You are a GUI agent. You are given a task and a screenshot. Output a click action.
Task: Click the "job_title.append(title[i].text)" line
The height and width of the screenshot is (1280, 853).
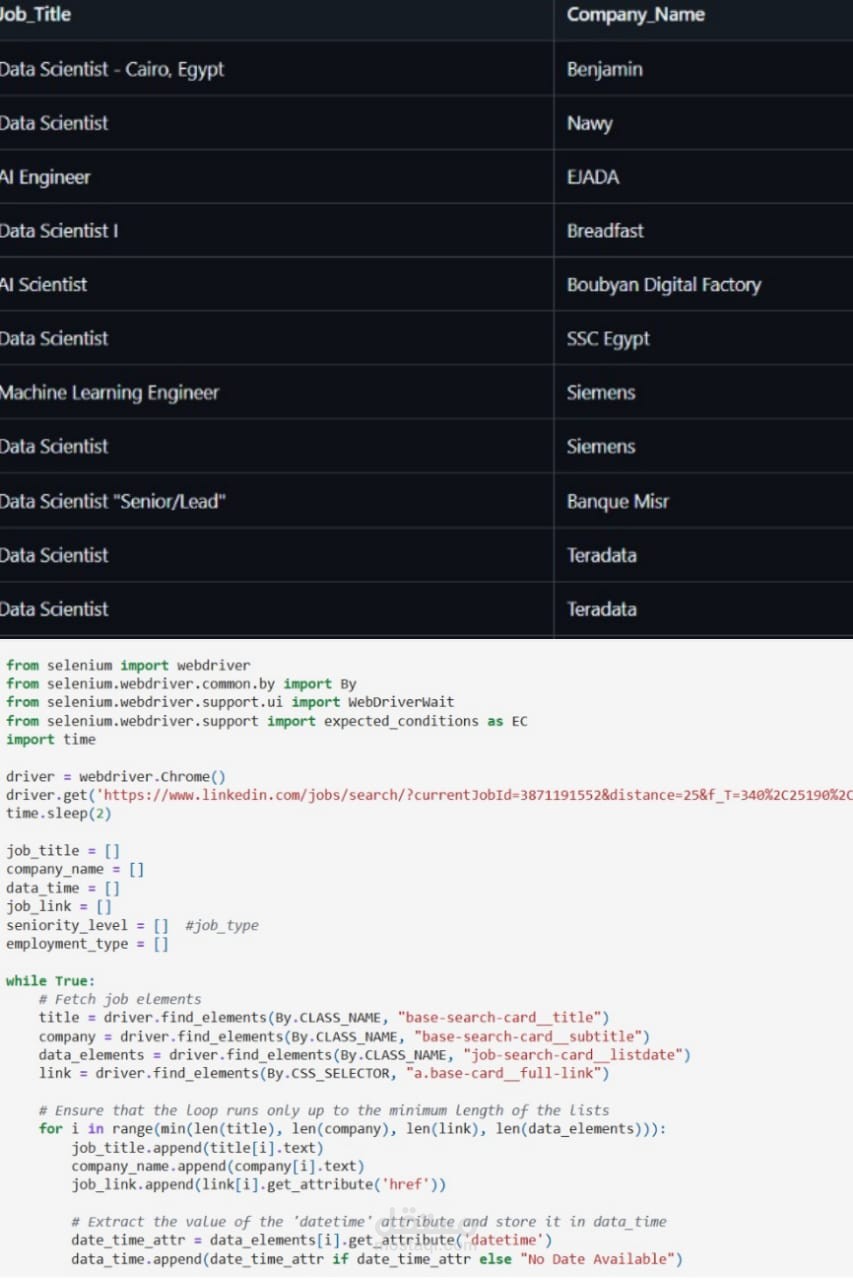tap(197, 1147)
